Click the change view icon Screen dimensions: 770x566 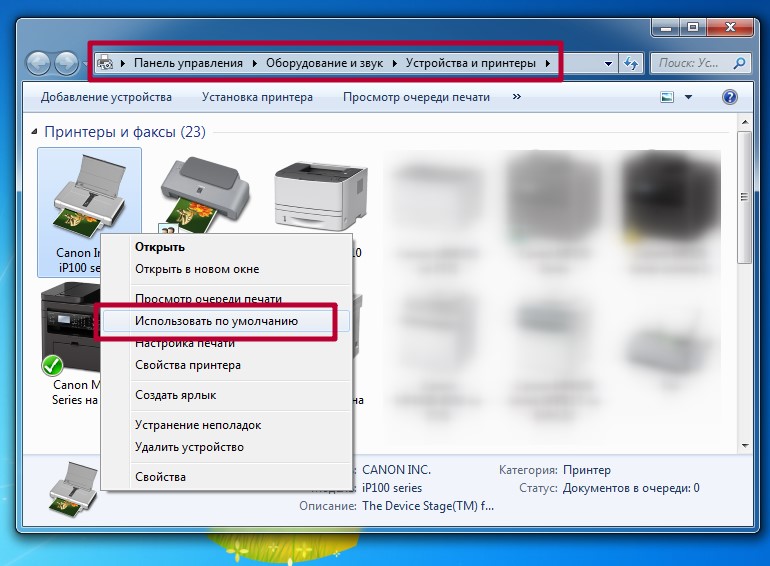click(x=666, y=97)
